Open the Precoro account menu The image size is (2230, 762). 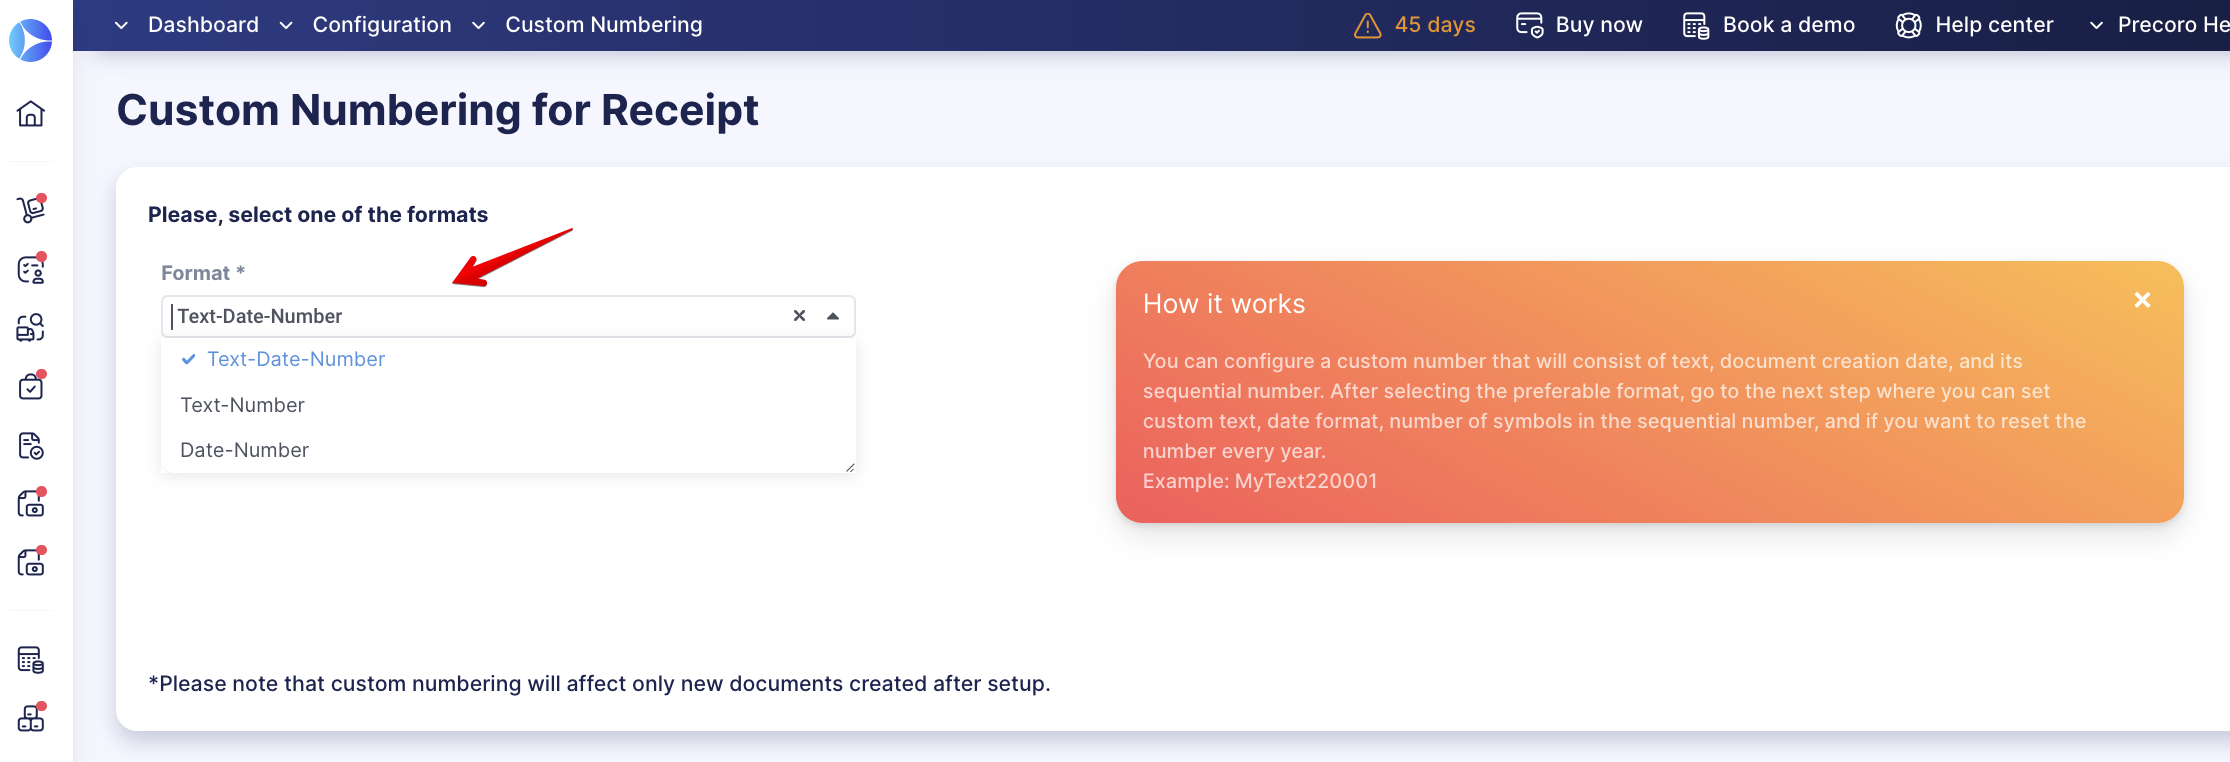tap(2173, 25)
